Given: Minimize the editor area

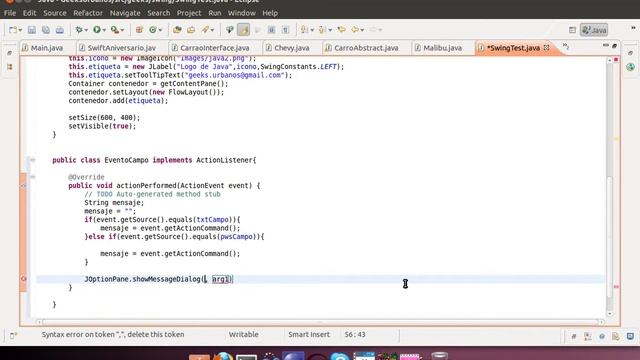Looking at the screenshot, I should point(606,46).
